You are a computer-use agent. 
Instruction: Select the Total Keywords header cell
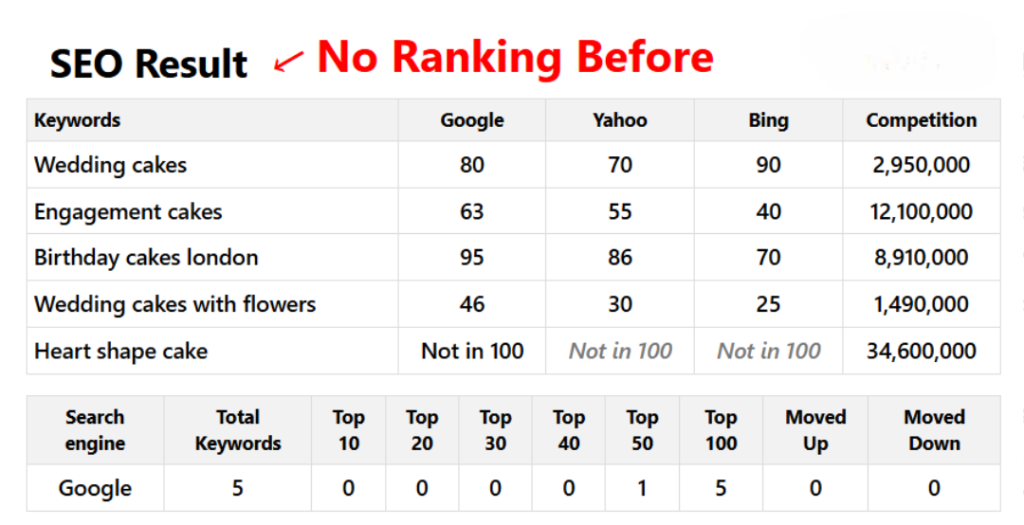point(238,430)
